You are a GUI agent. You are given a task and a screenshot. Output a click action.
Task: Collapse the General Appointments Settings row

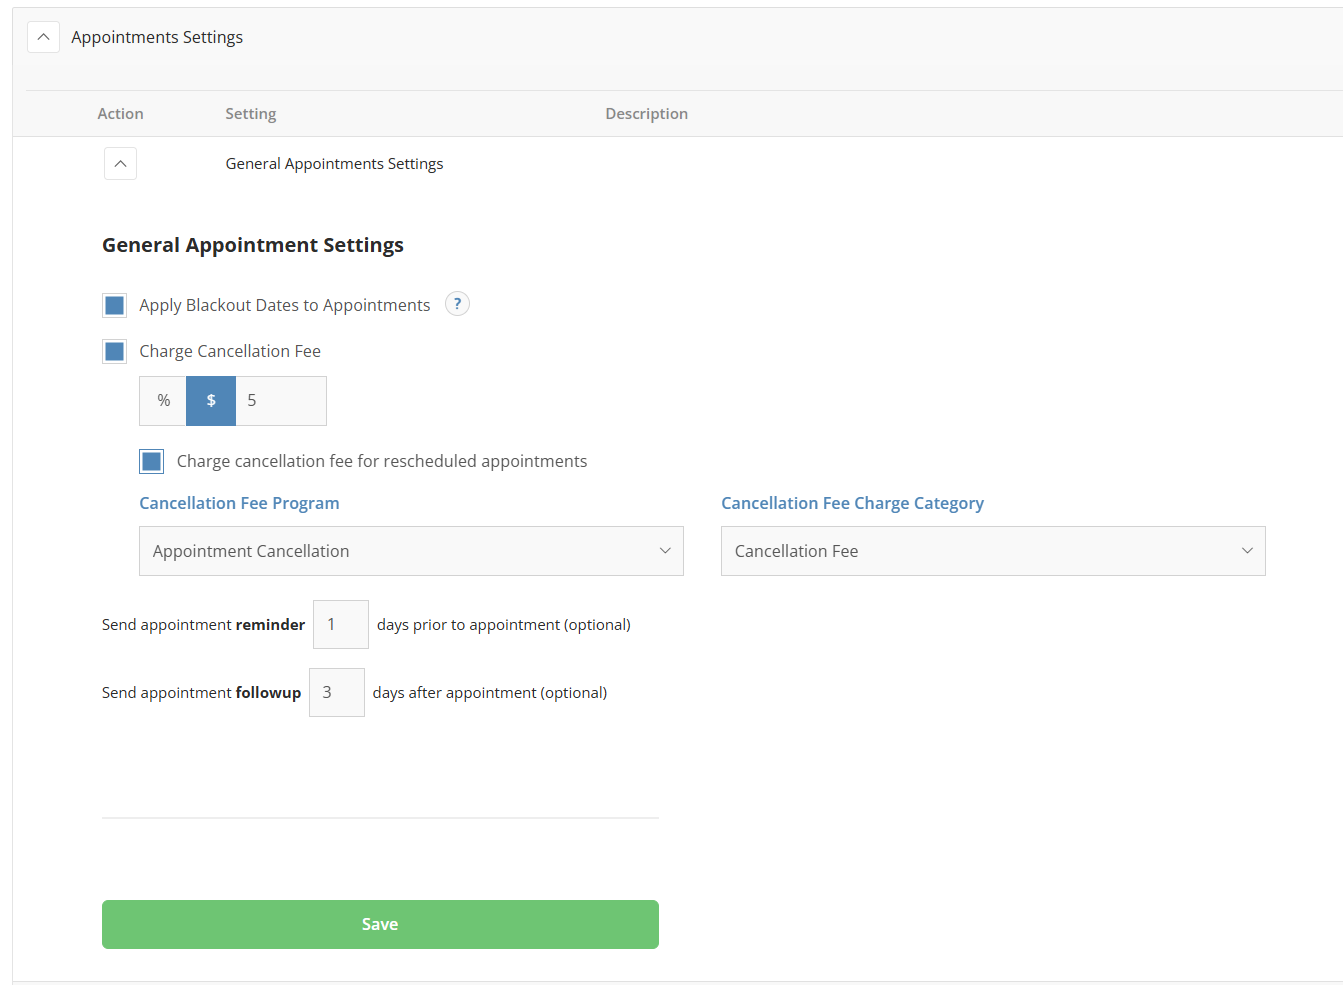120,163
